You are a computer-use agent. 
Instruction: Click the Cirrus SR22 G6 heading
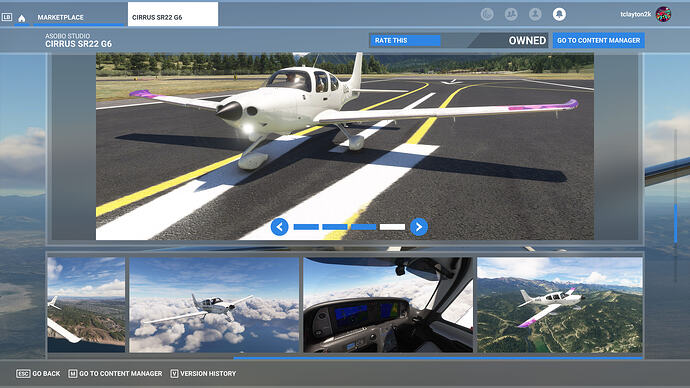point(78,44)
